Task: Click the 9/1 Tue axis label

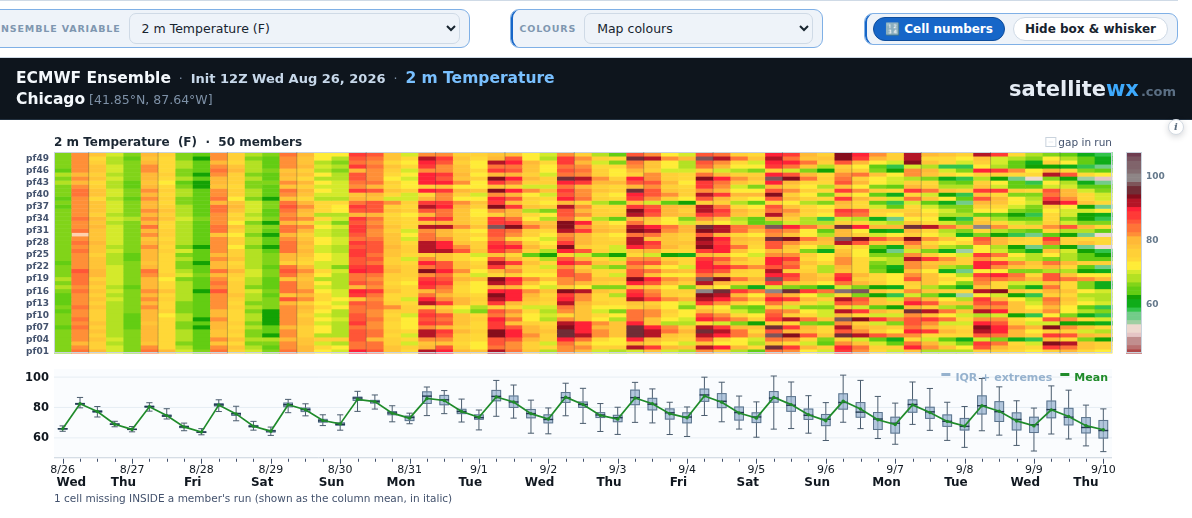Action: pos(472,475)
